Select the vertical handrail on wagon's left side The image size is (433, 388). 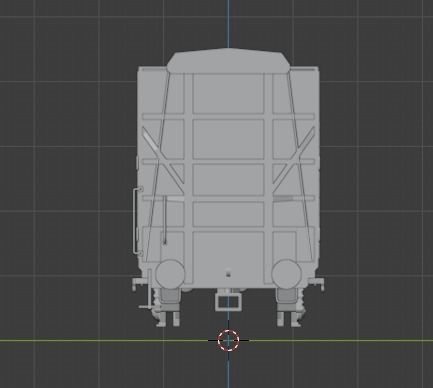pos(137,221)
